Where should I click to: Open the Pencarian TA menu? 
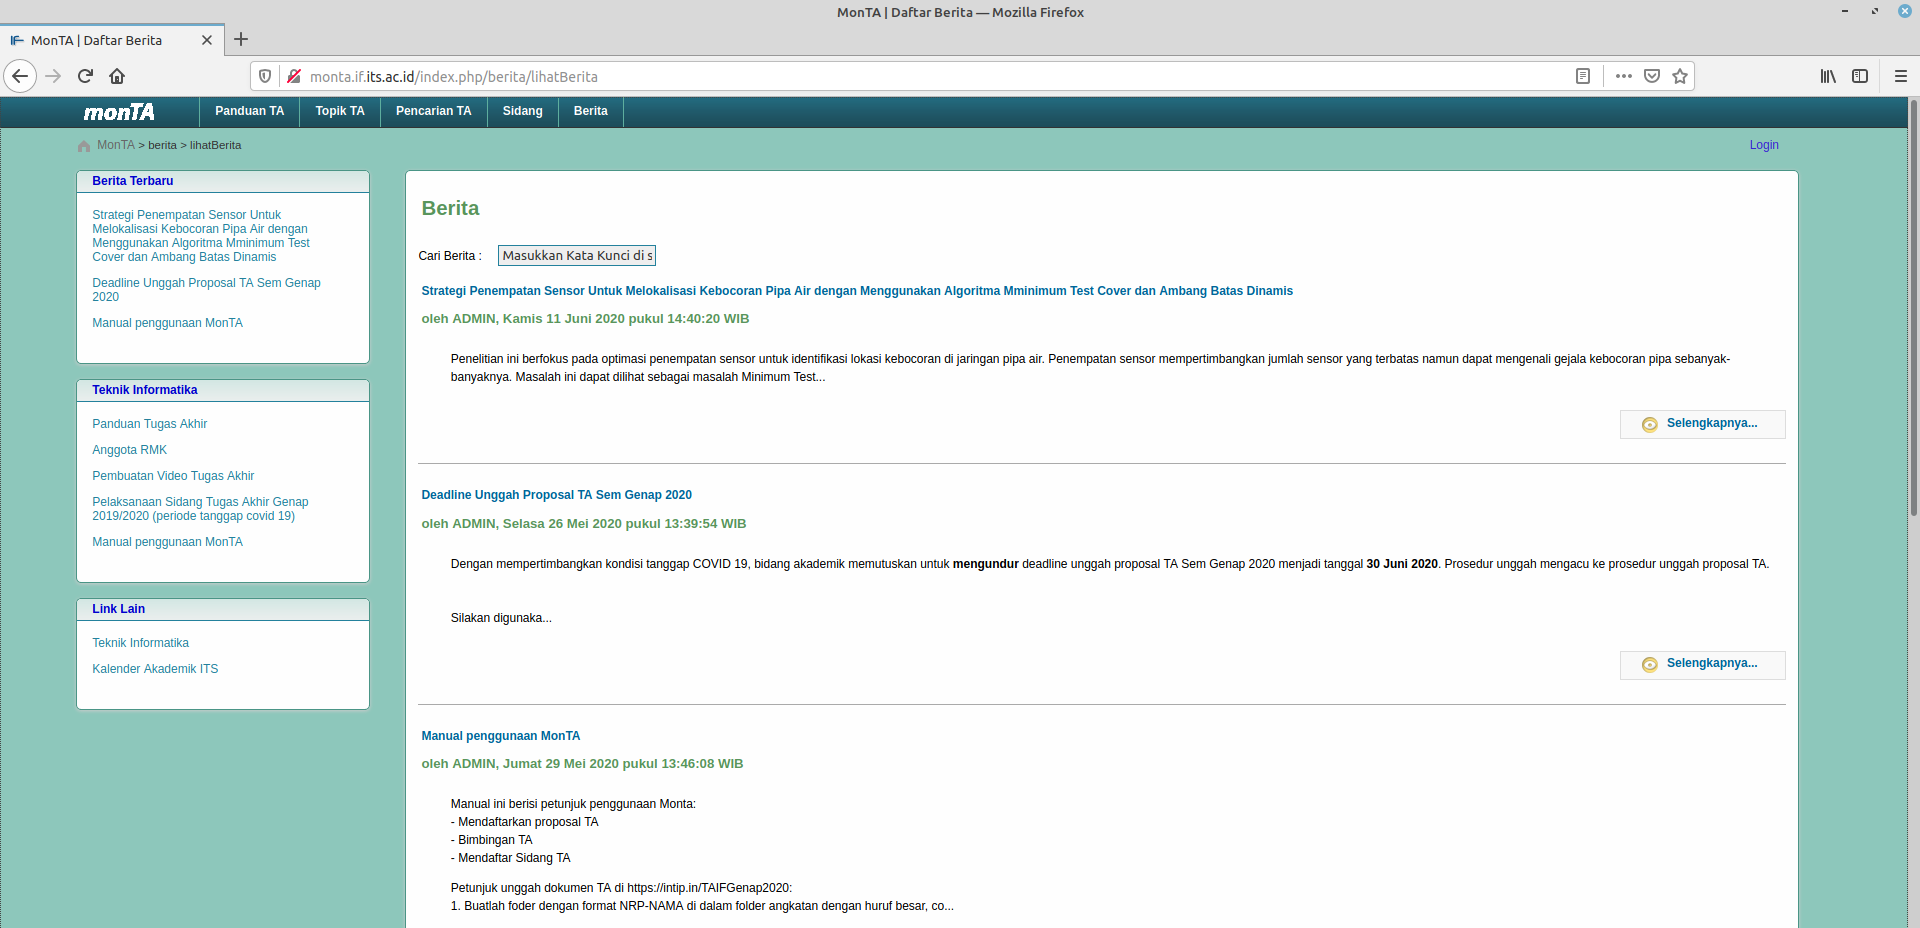(433, 111)
